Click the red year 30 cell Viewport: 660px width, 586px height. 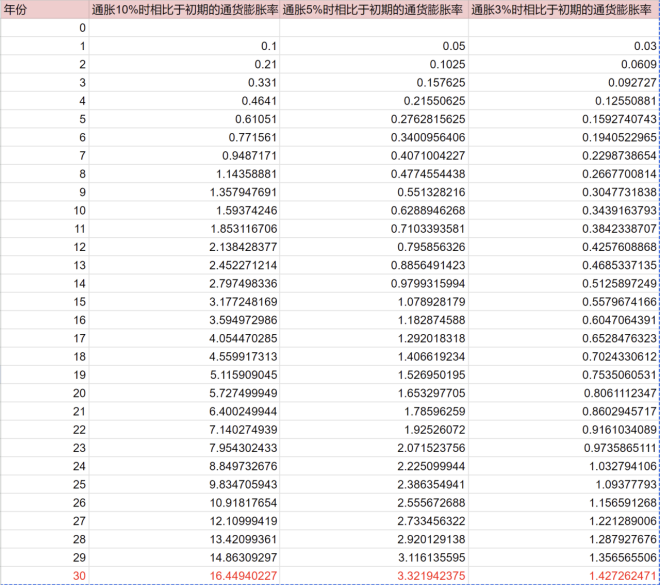(79, 576)
